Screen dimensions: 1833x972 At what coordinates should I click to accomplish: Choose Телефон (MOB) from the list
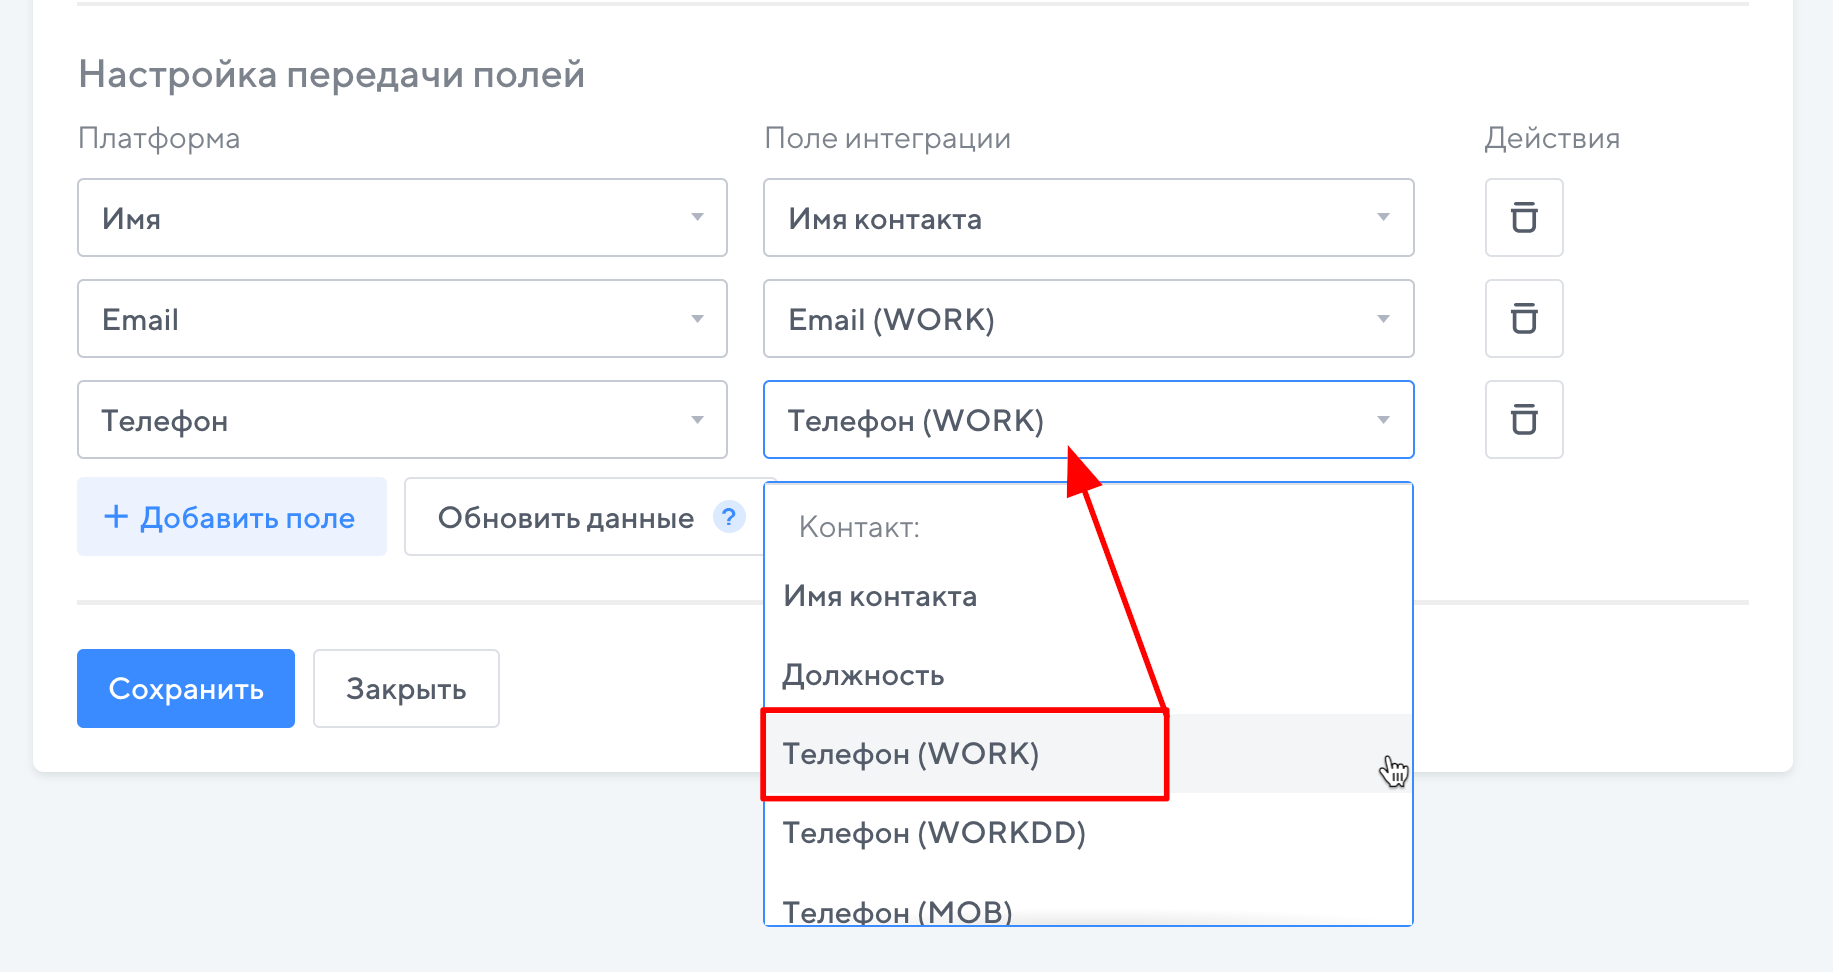tap(897, 910)
